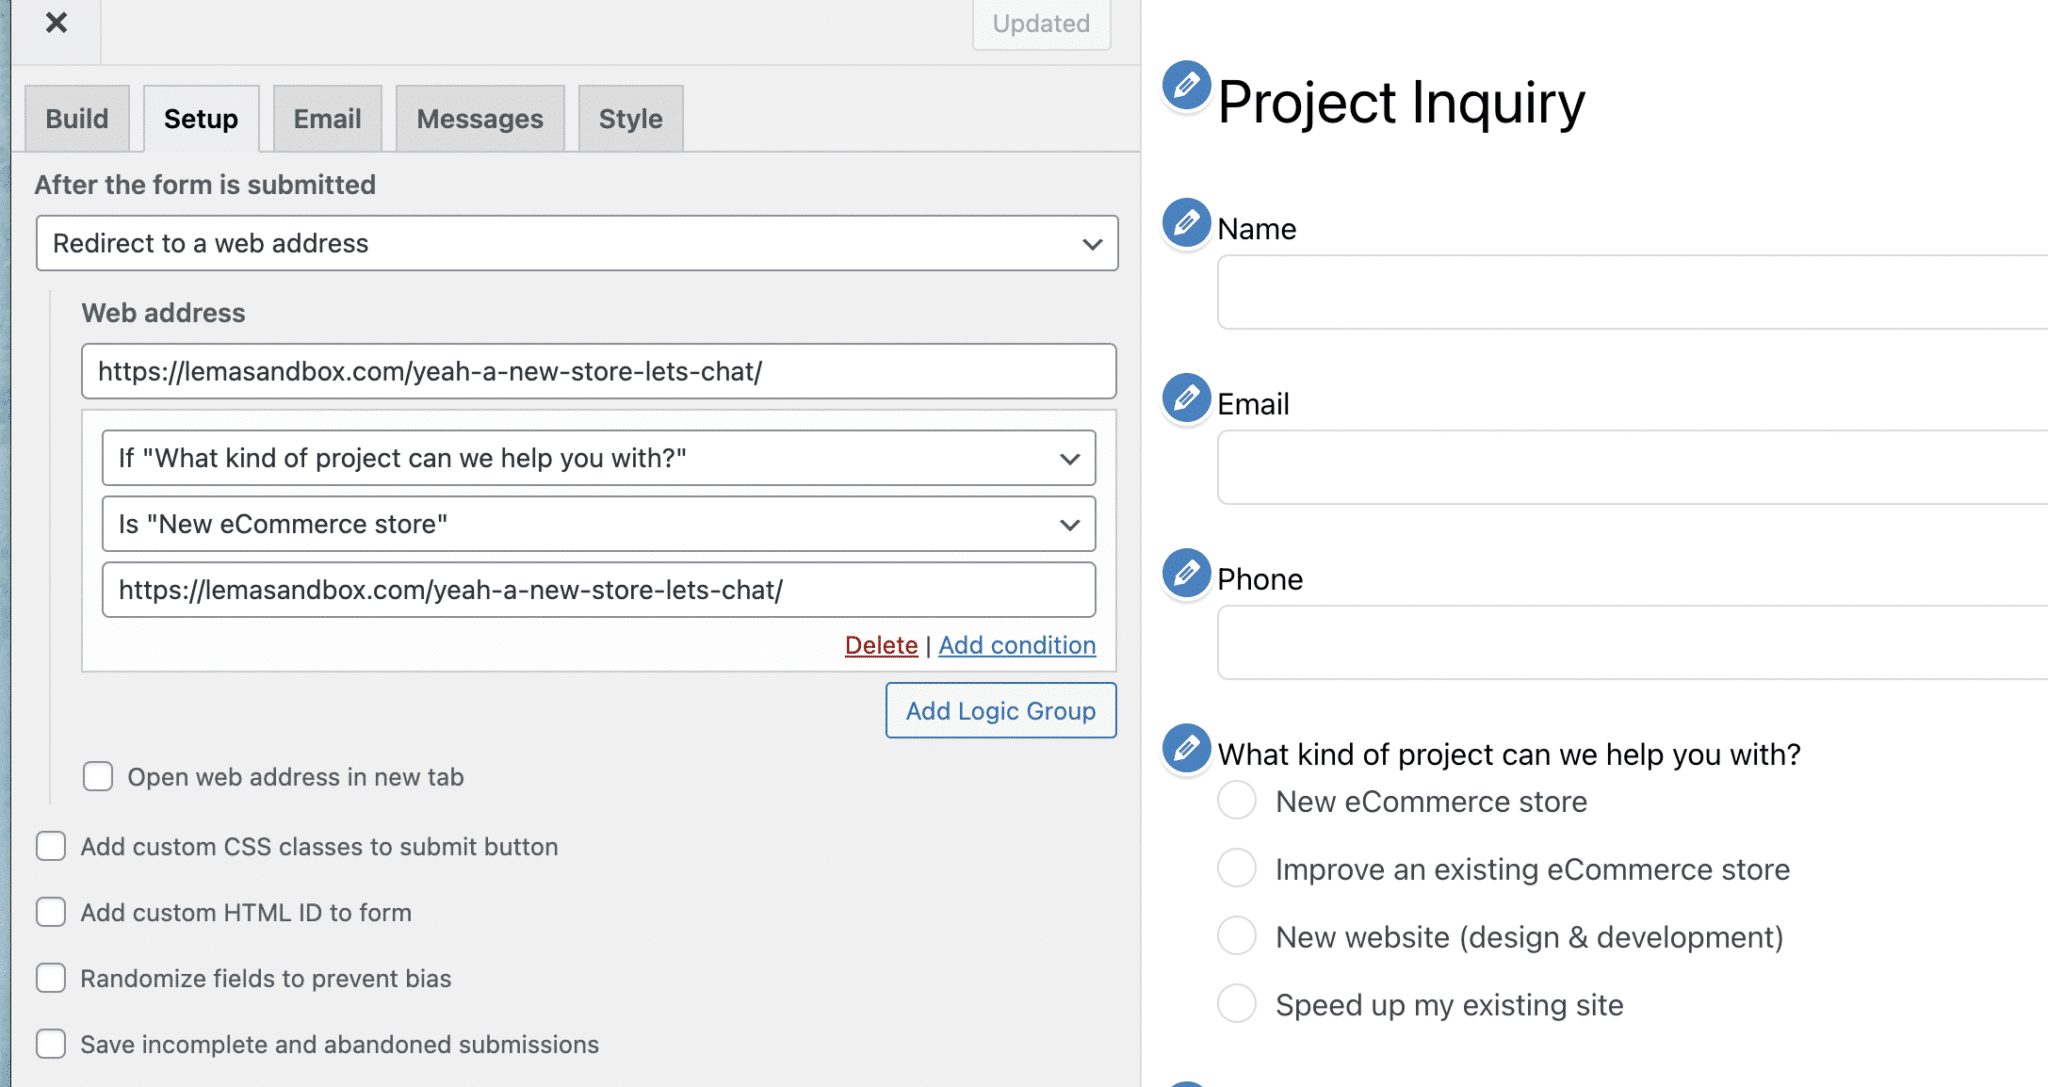Click edit pencil icon next to Email
2048x1087 pixels.
(x=1186, y=398)
